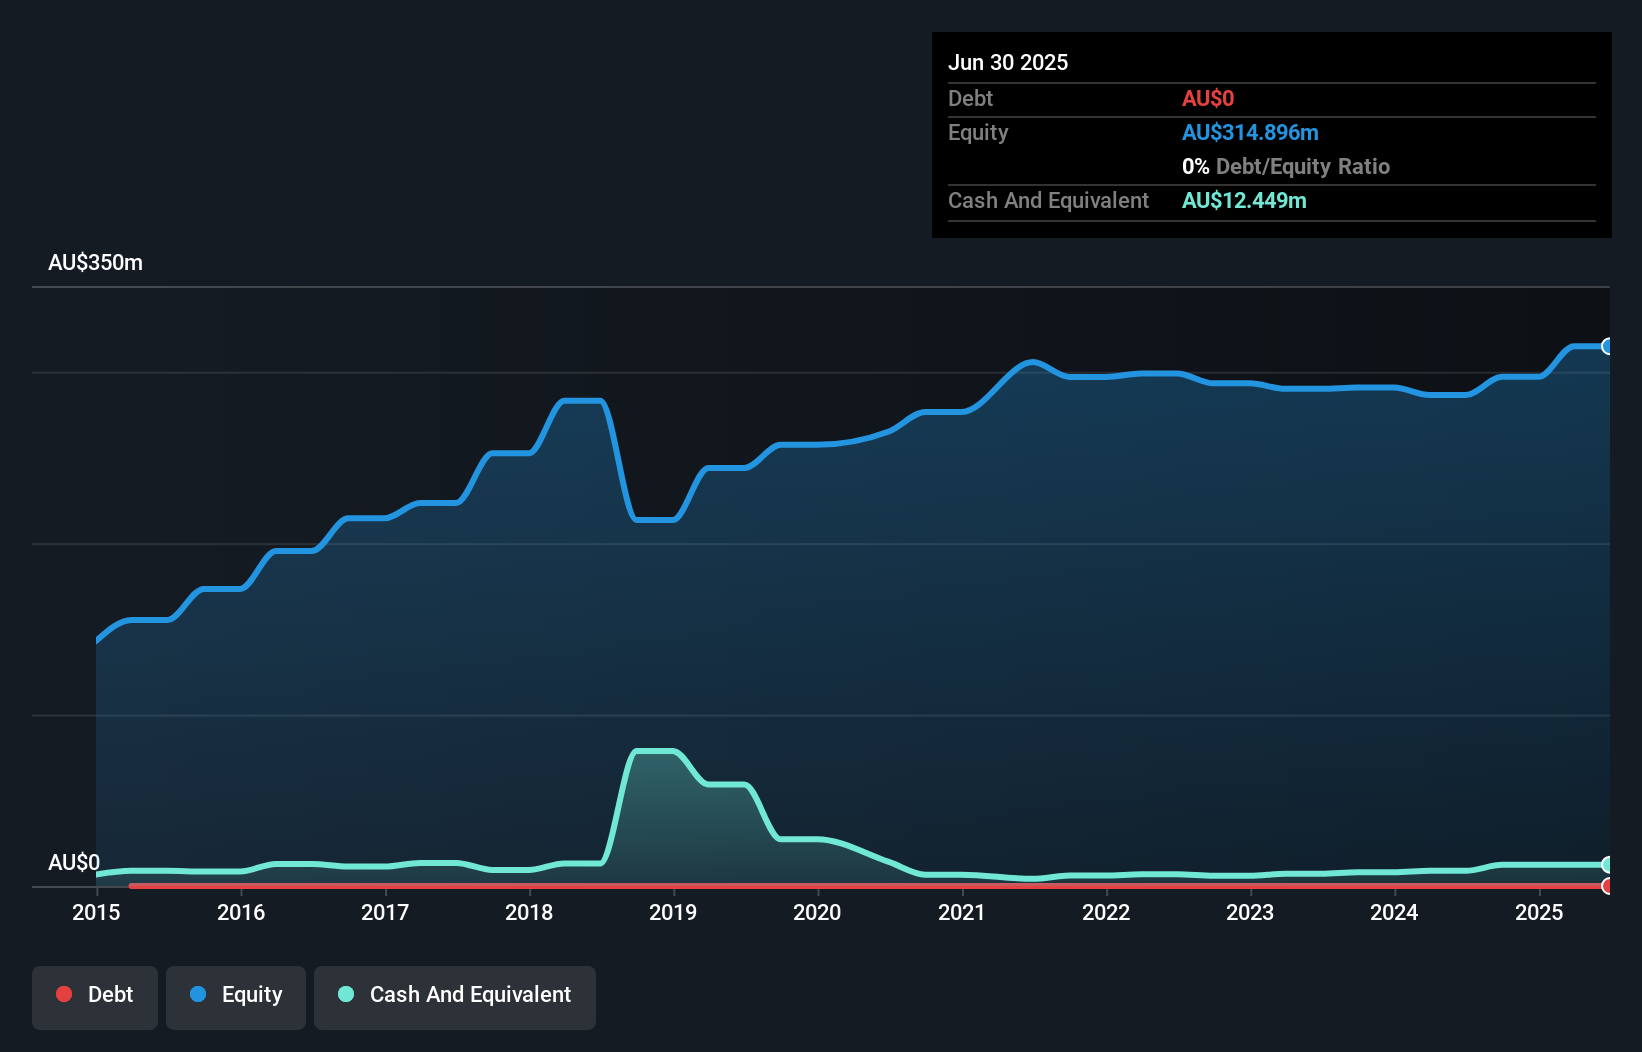Click the Jun 30 2025 tooltip date header
This screenshot has height=1052, width=1642.
point(1008,62)
